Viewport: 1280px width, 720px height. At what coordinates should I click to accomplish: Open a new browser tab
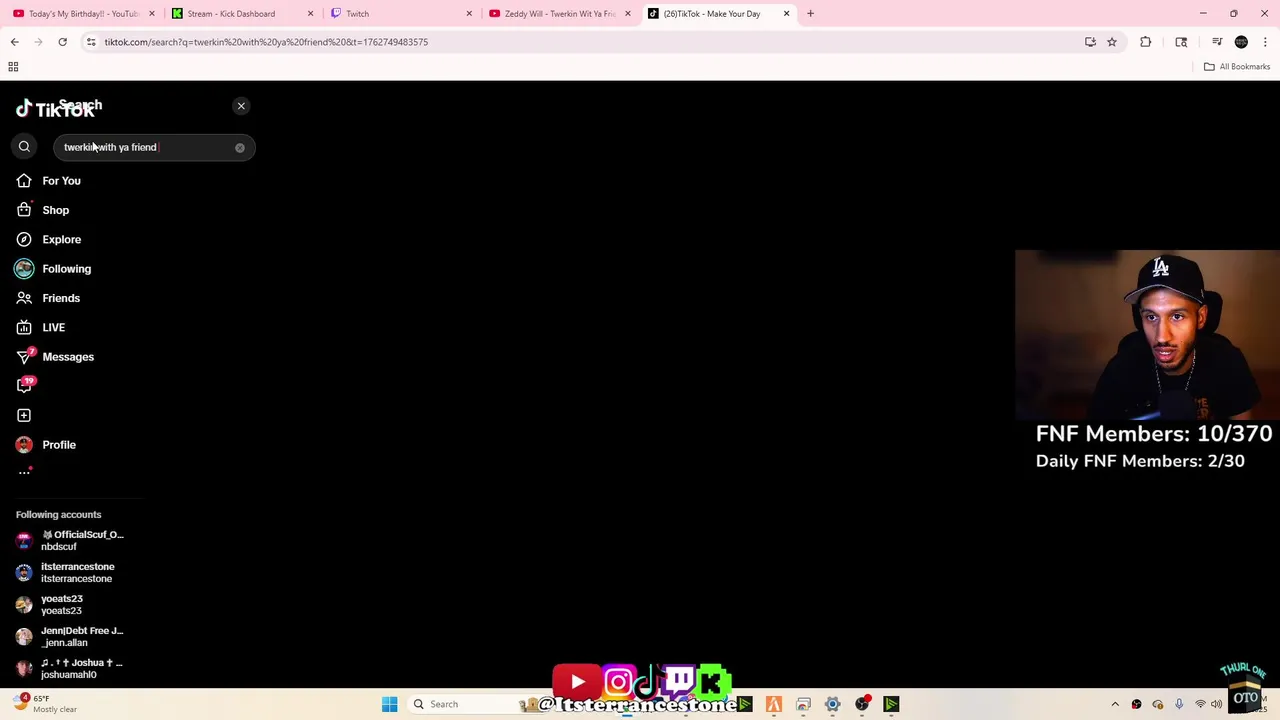pos(810,14)
